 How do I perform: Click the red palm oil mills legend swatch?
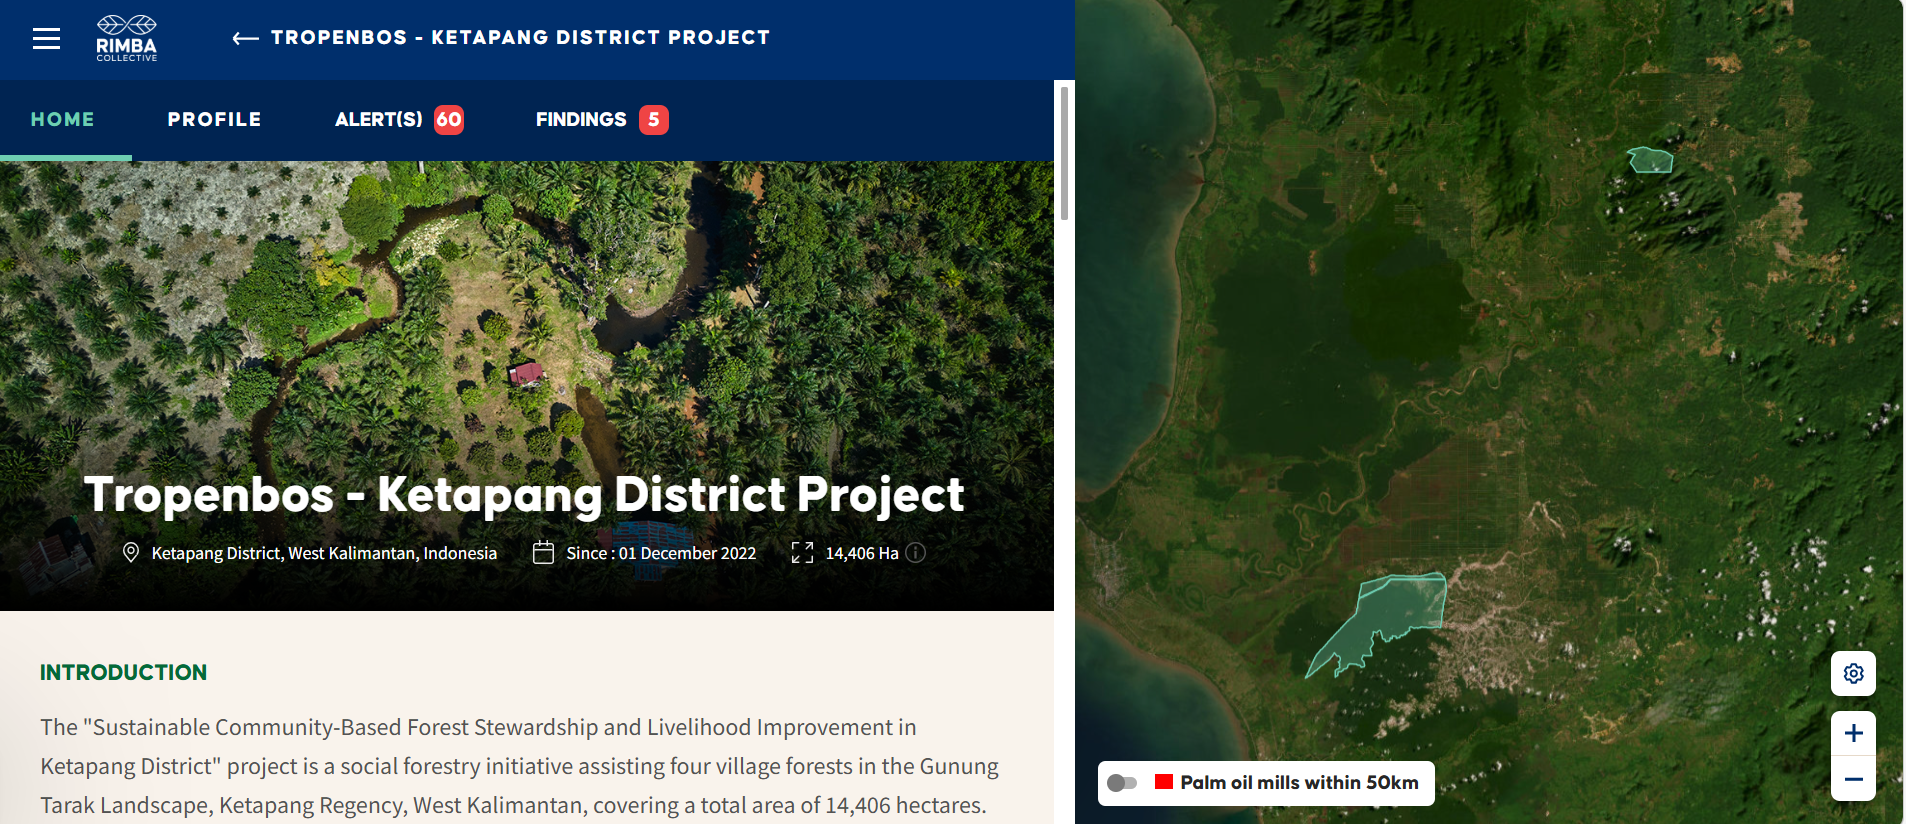[x=1164, y=782]
